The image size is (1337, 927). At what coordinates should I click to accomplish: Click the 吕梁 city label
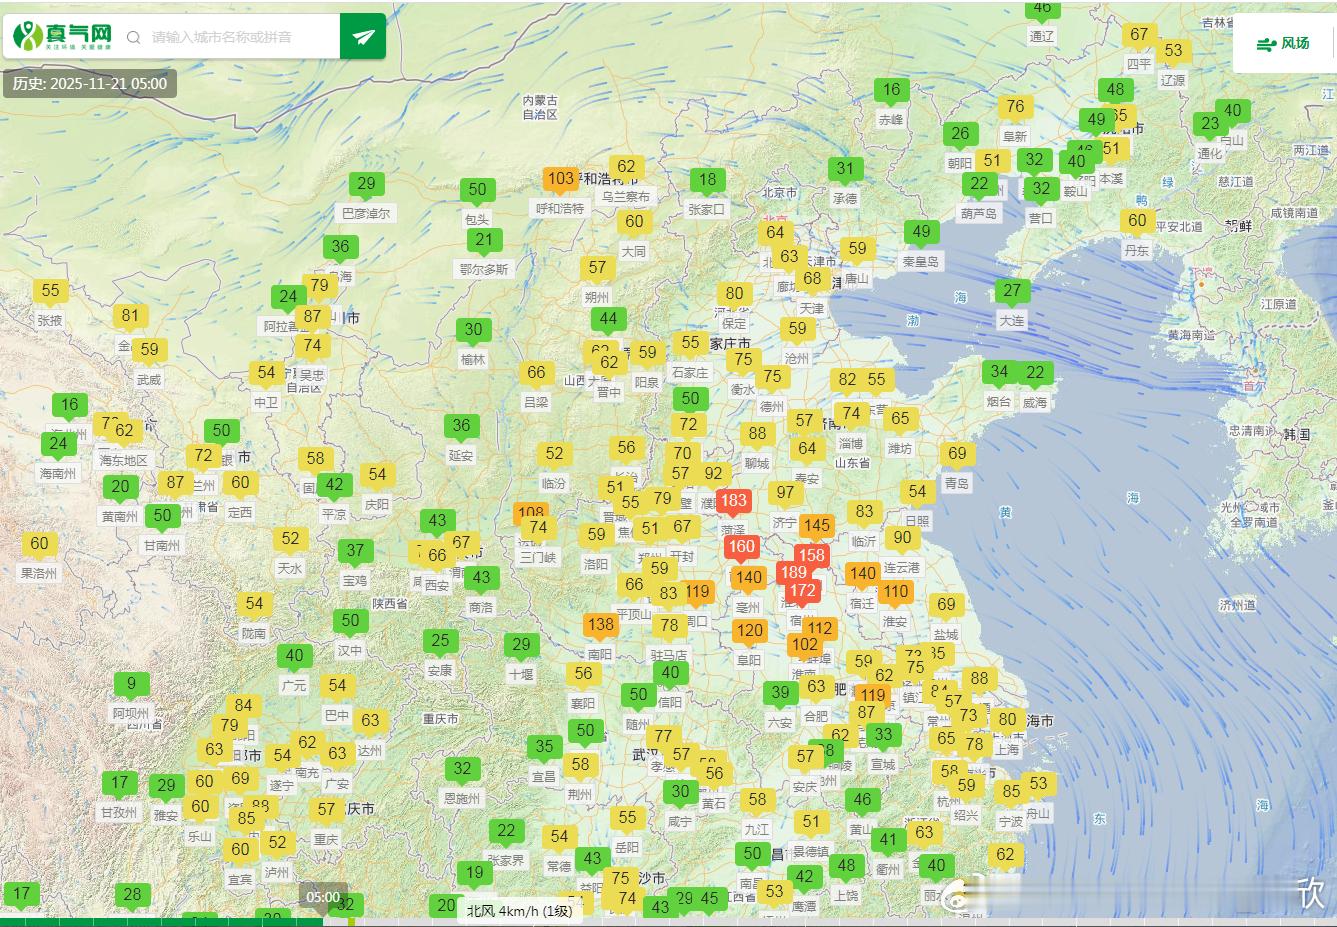[536, 403]
